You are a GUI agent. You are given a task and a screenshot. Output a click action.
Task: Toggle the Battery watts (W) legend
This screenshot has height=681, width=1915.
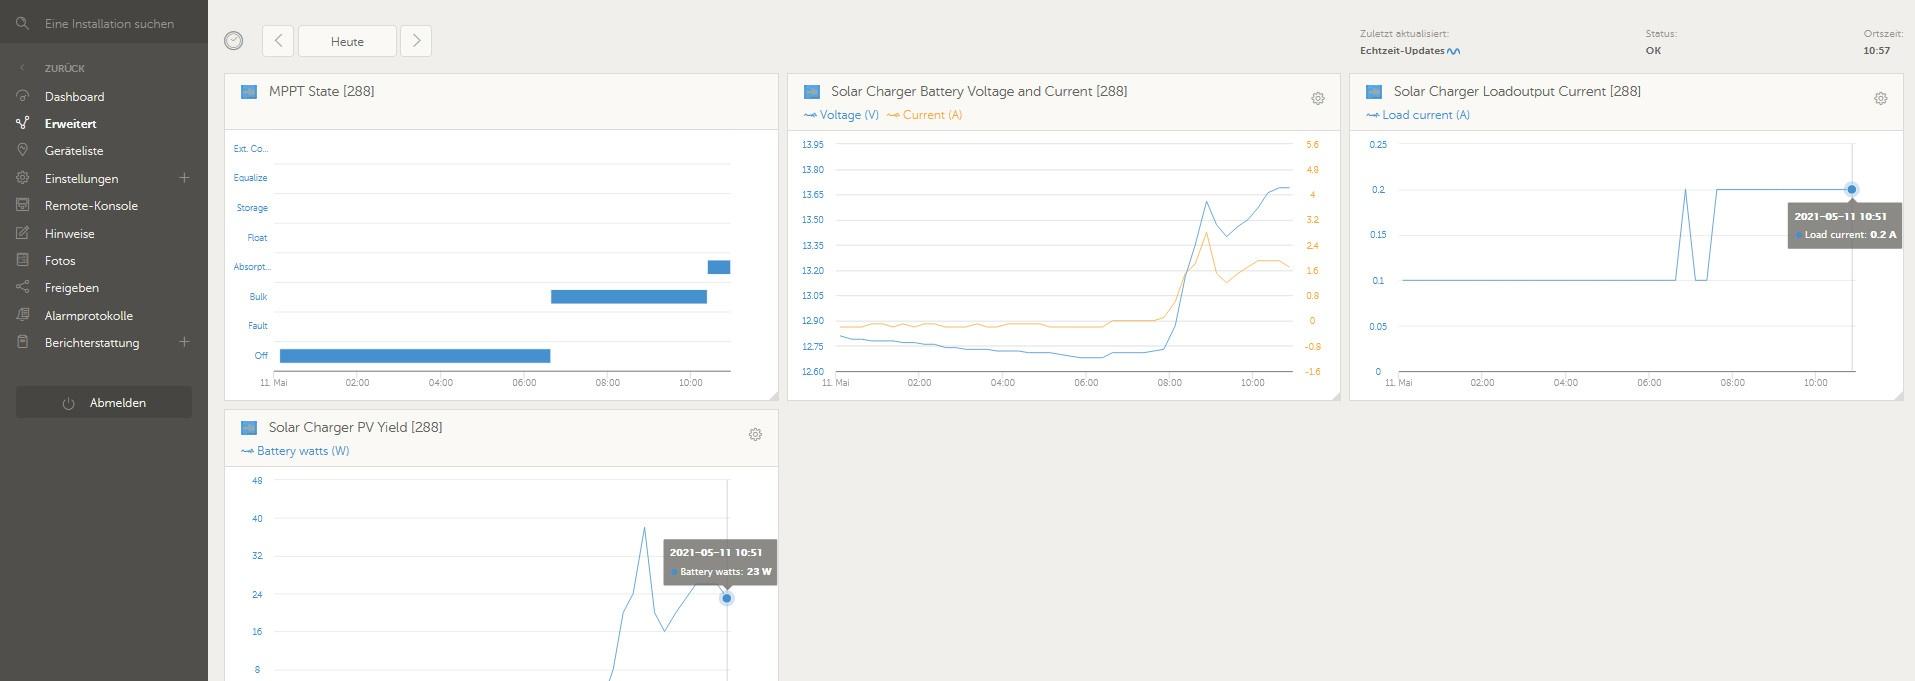pos(295,451)
